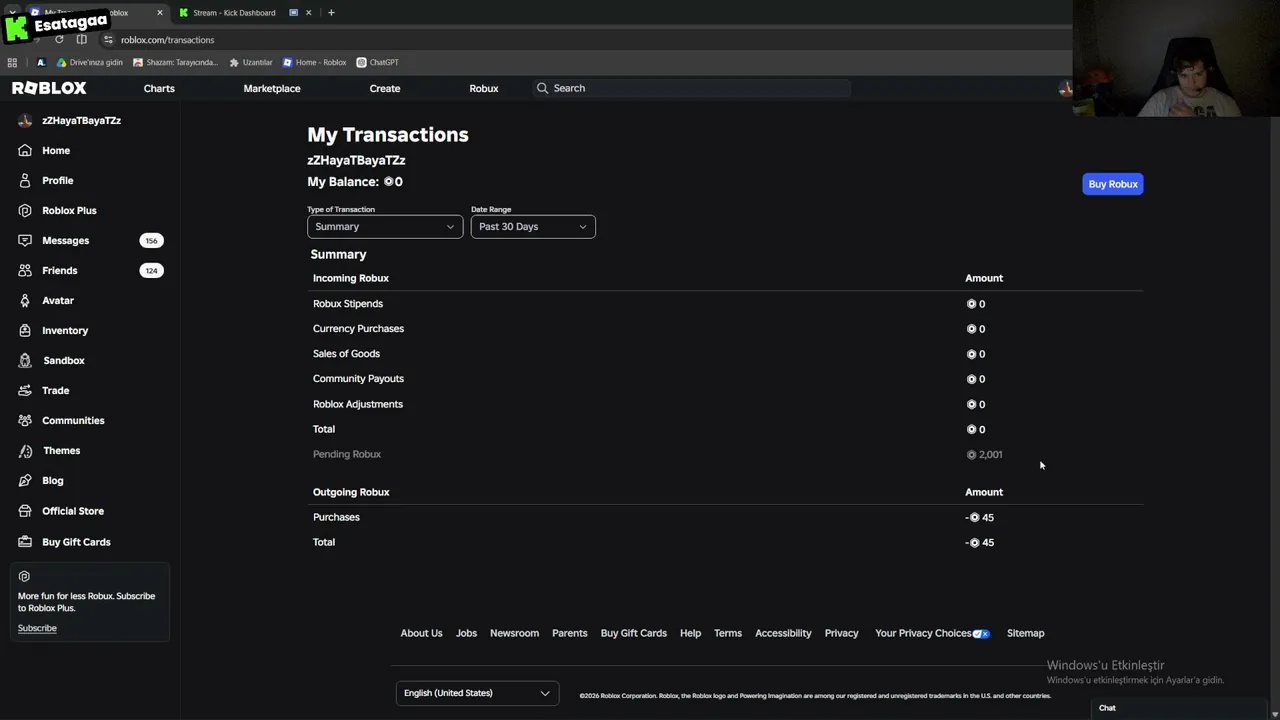This screenshot has height=720, width=1280.
Task: View site information icon beside the URL
Action: coord(108,40)
